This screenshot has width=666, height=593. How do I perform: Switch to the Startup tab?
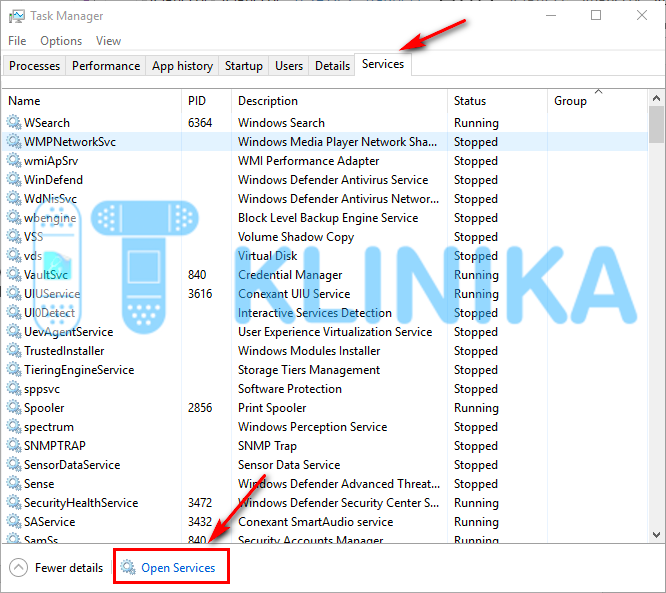tap(243, 66)
